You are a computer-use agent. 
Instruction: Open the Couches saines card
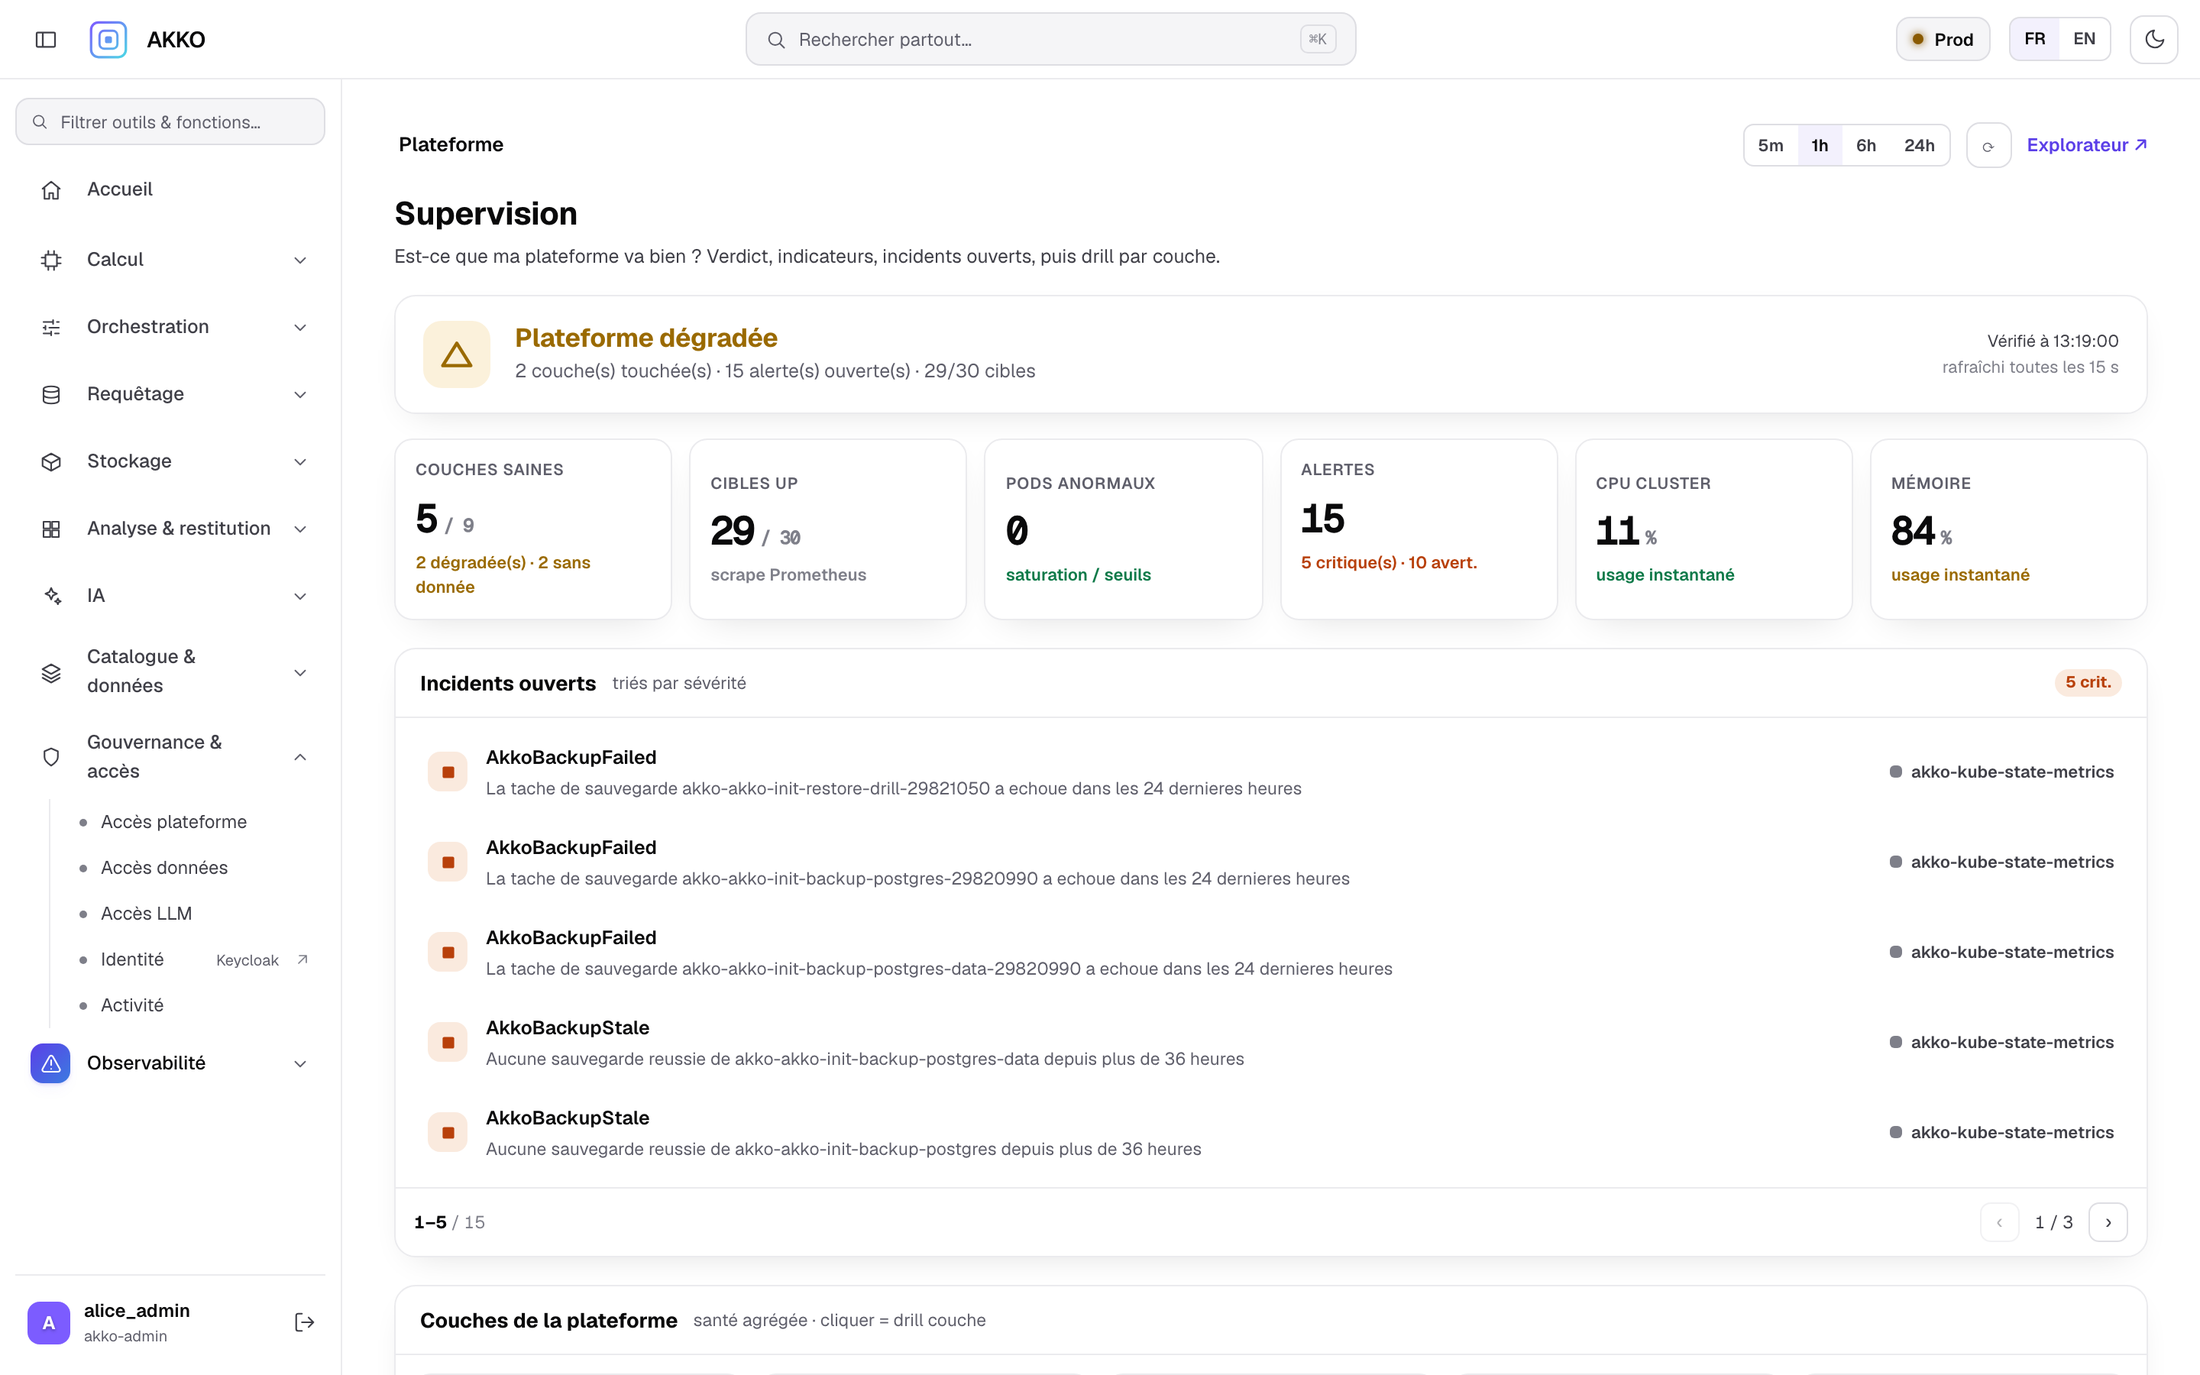[x=533, y=529]
